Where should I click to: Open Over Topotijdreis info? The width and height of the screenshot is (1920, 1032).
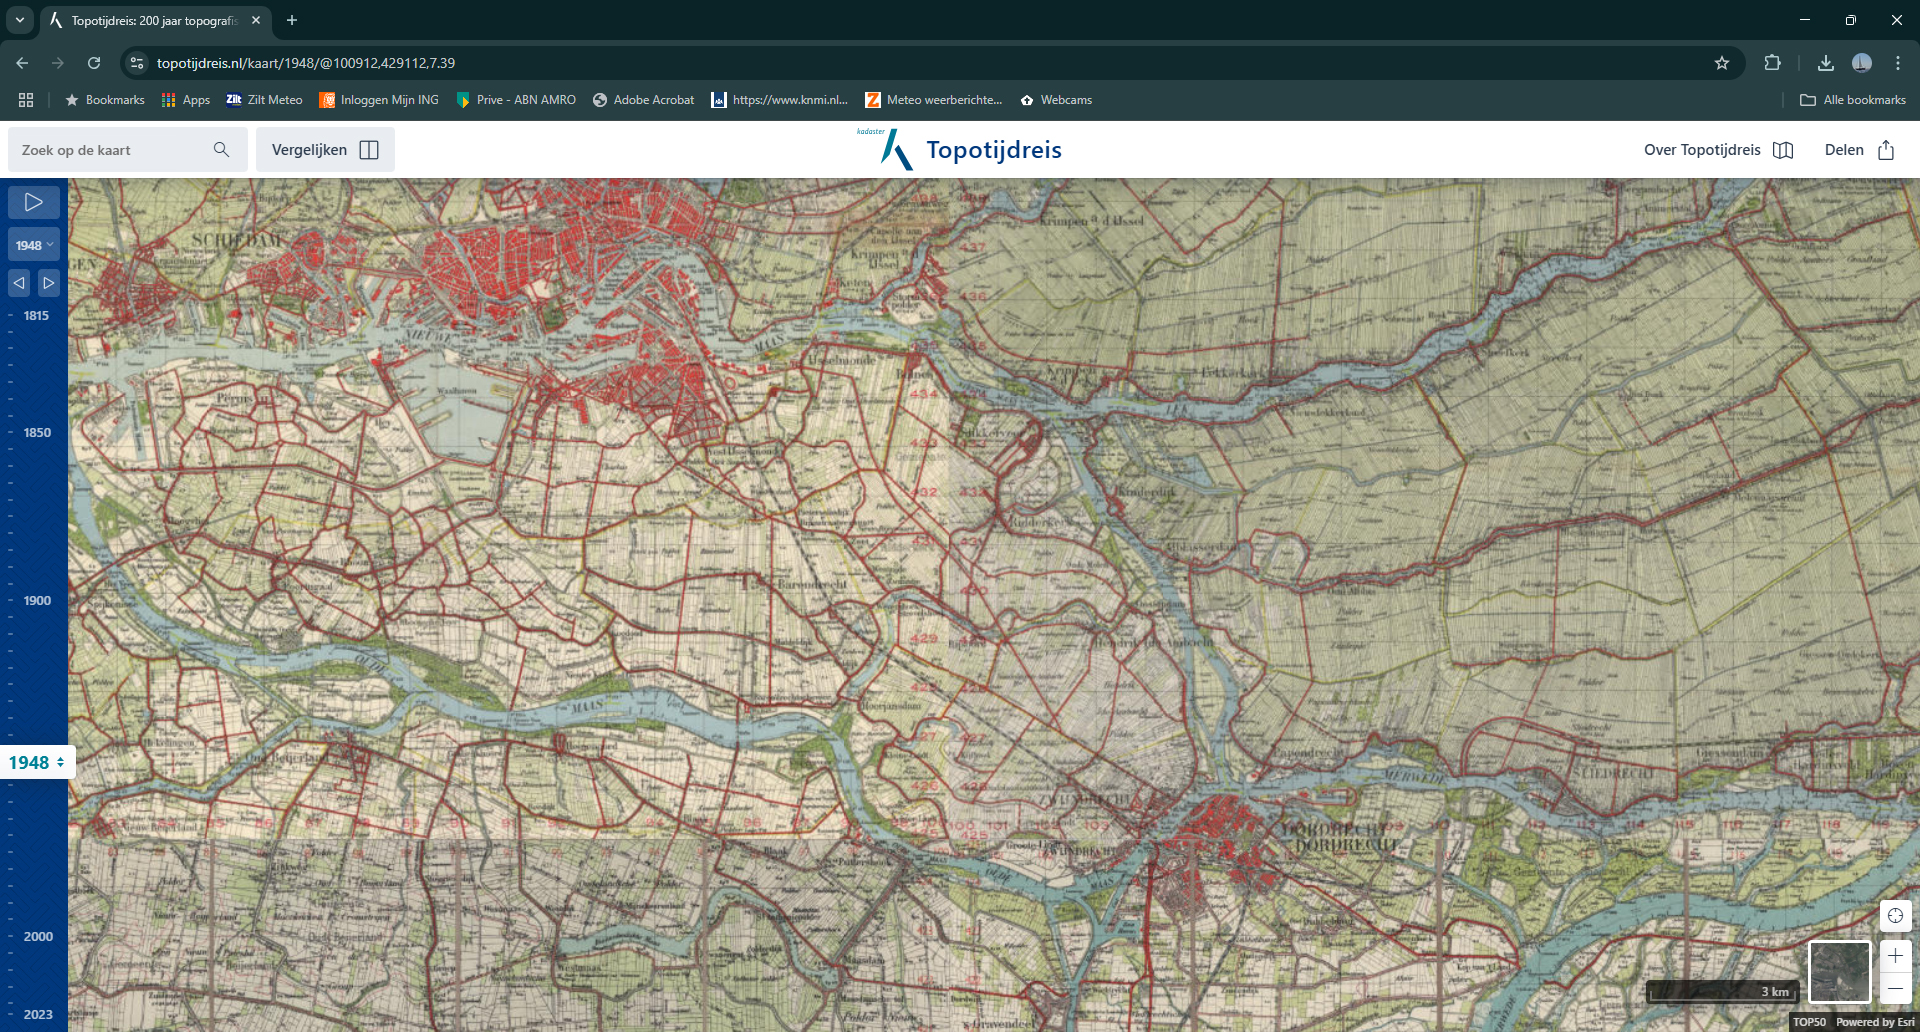(x=1718, y=150)
